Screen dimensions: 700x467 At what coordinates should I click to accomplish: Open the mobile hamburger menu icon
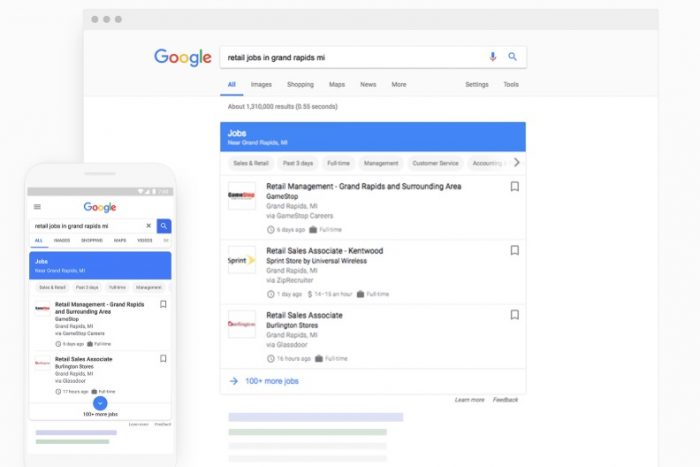[37, 207]
